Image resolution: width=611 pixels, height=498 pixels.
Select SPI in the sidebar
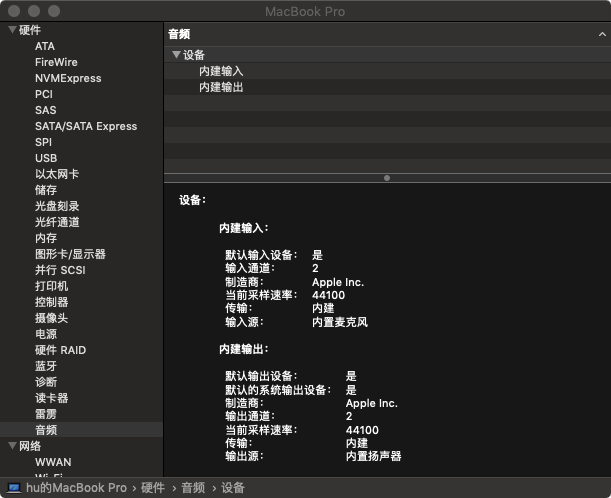(43, 142)
